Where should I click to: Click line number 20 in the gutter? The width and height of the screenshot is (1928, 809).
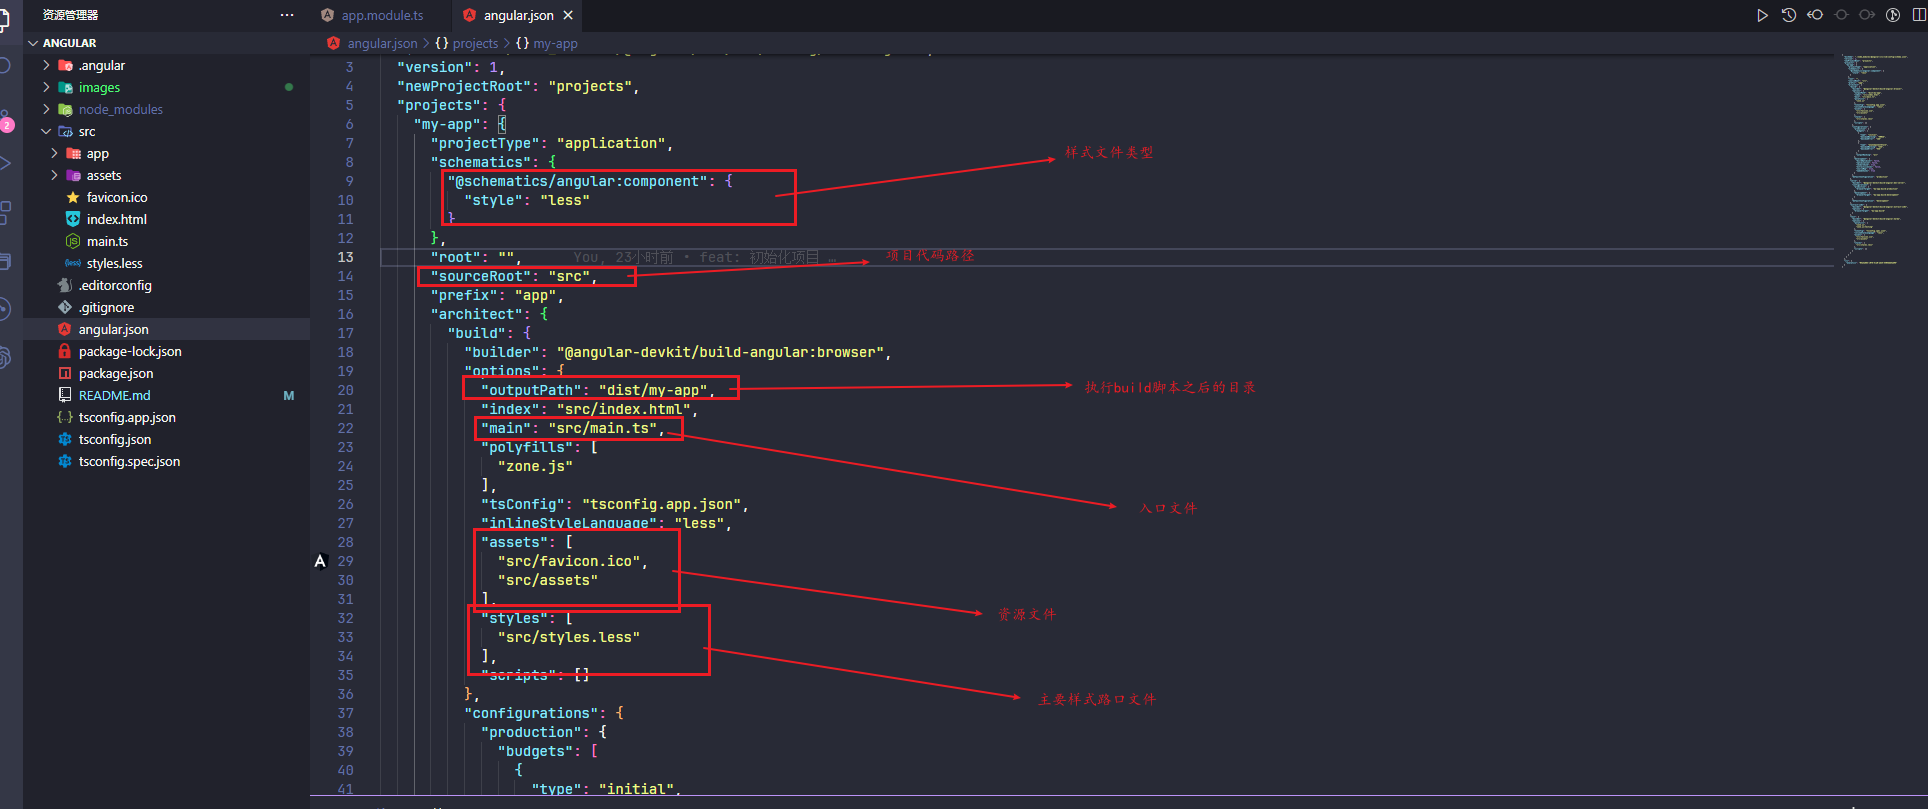click(345, 390)
